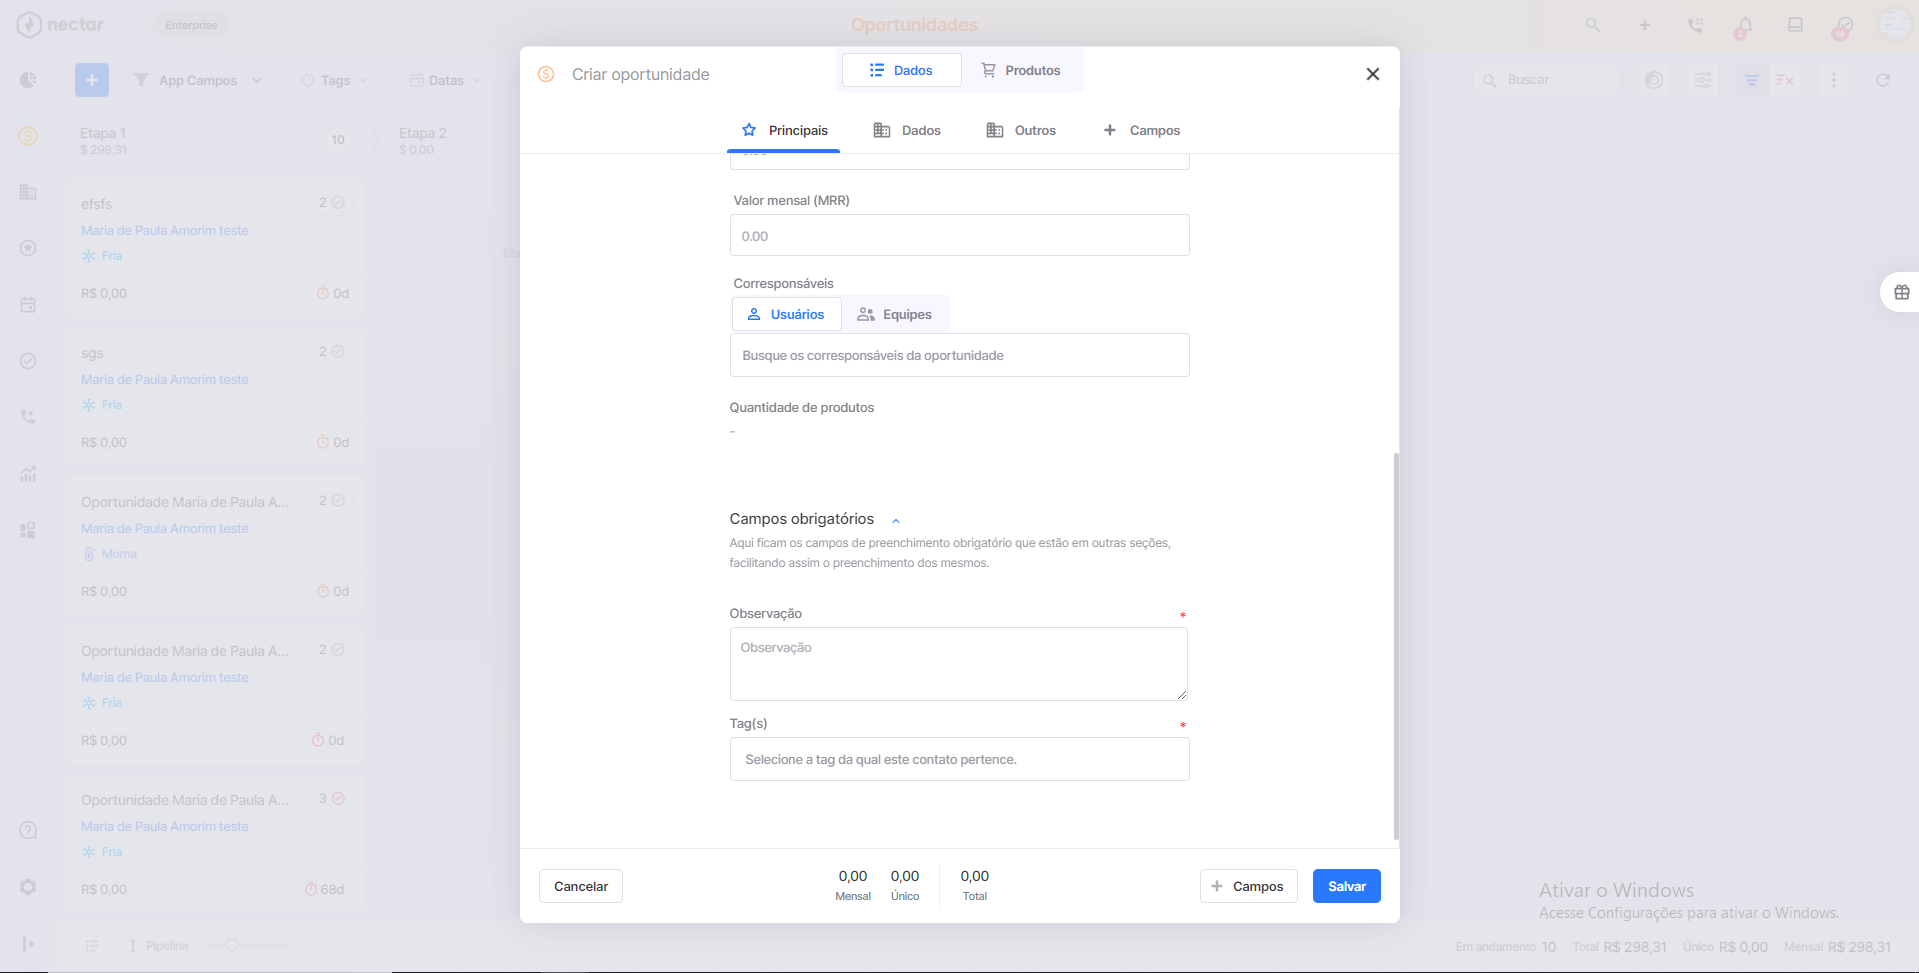Viewport: 1919px width, 973px height.
Task: Select Usuários toggle under Corresponsáveis
Action: 787,314
